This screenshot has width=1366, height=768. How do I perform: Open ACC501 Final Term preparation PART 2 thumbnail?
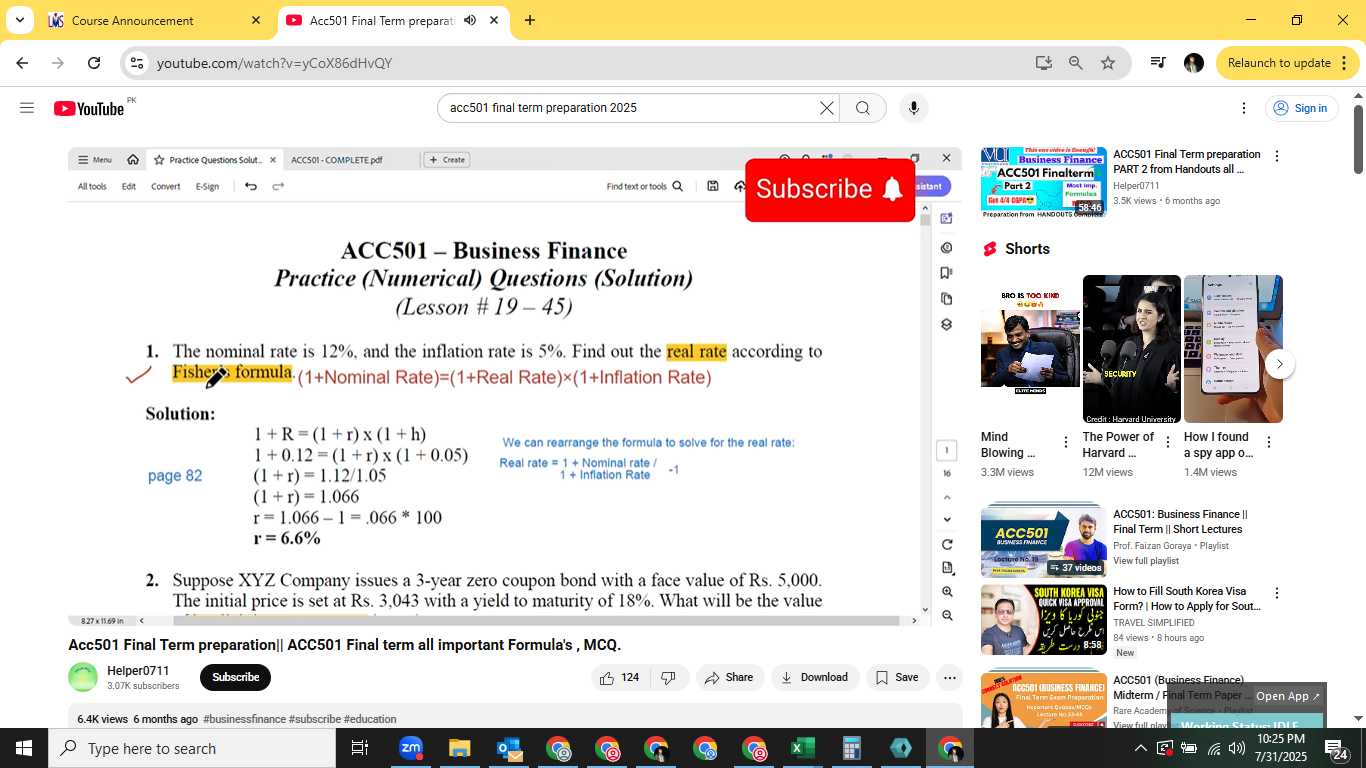(1043, 182)
